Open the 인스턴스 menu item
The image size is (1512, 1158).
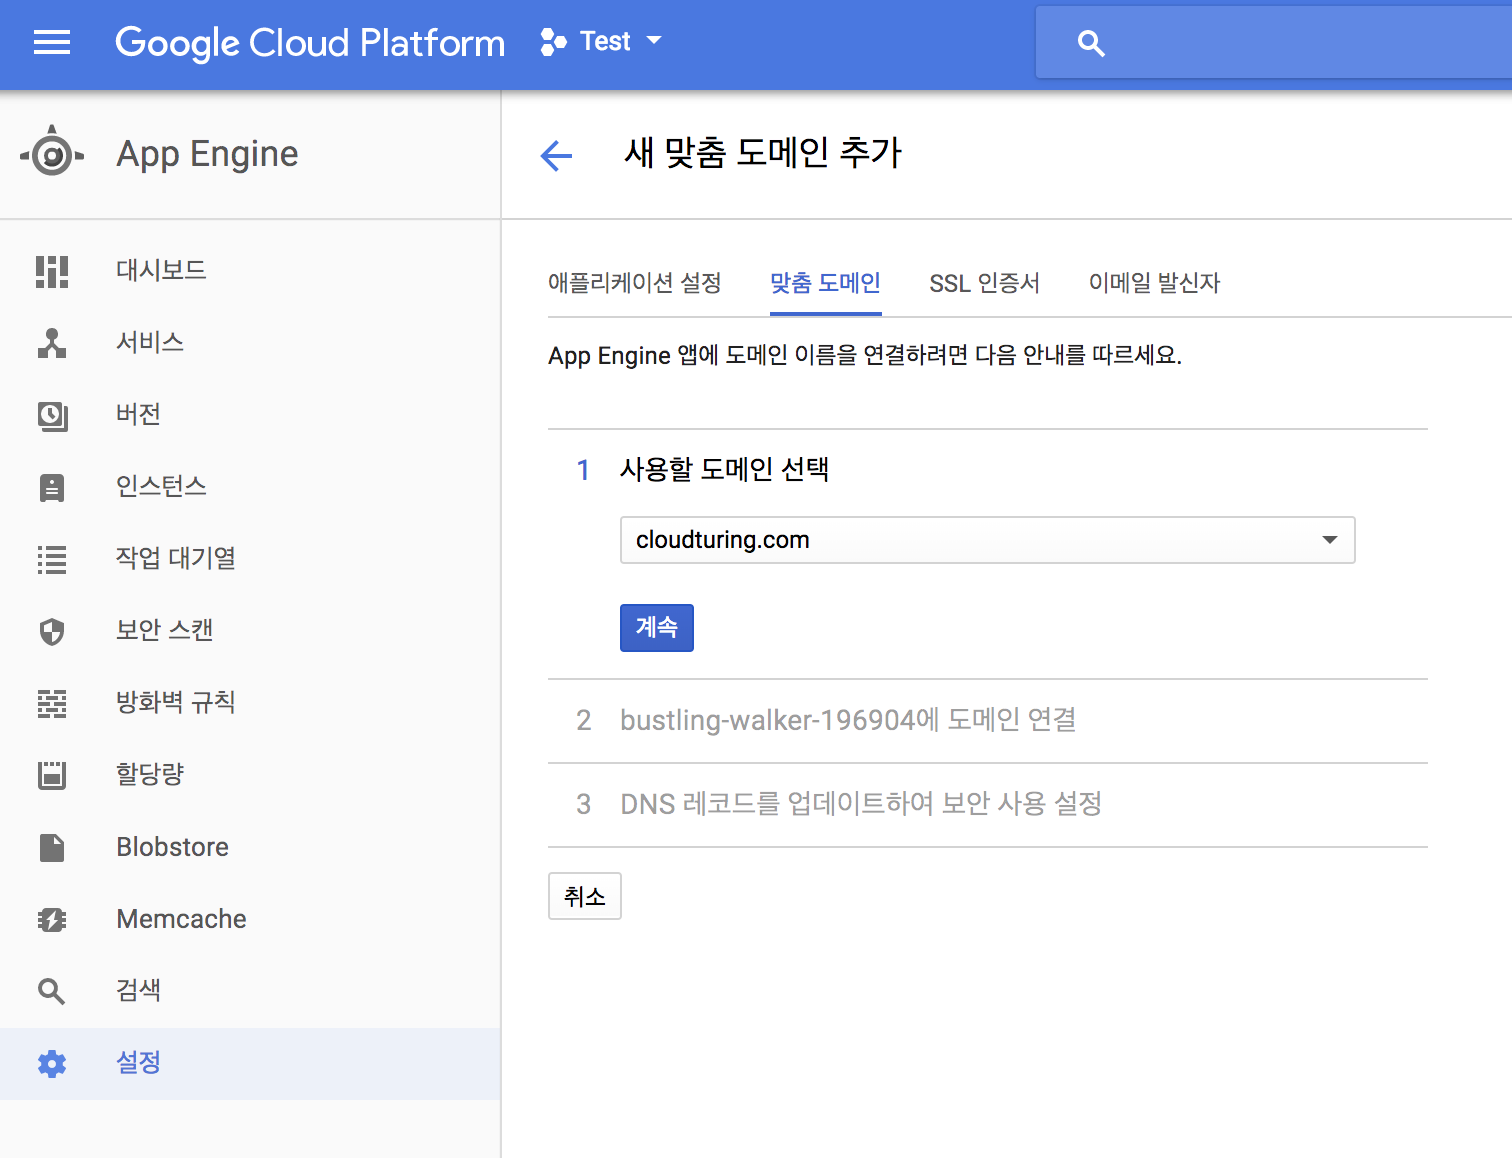point(250,486)
